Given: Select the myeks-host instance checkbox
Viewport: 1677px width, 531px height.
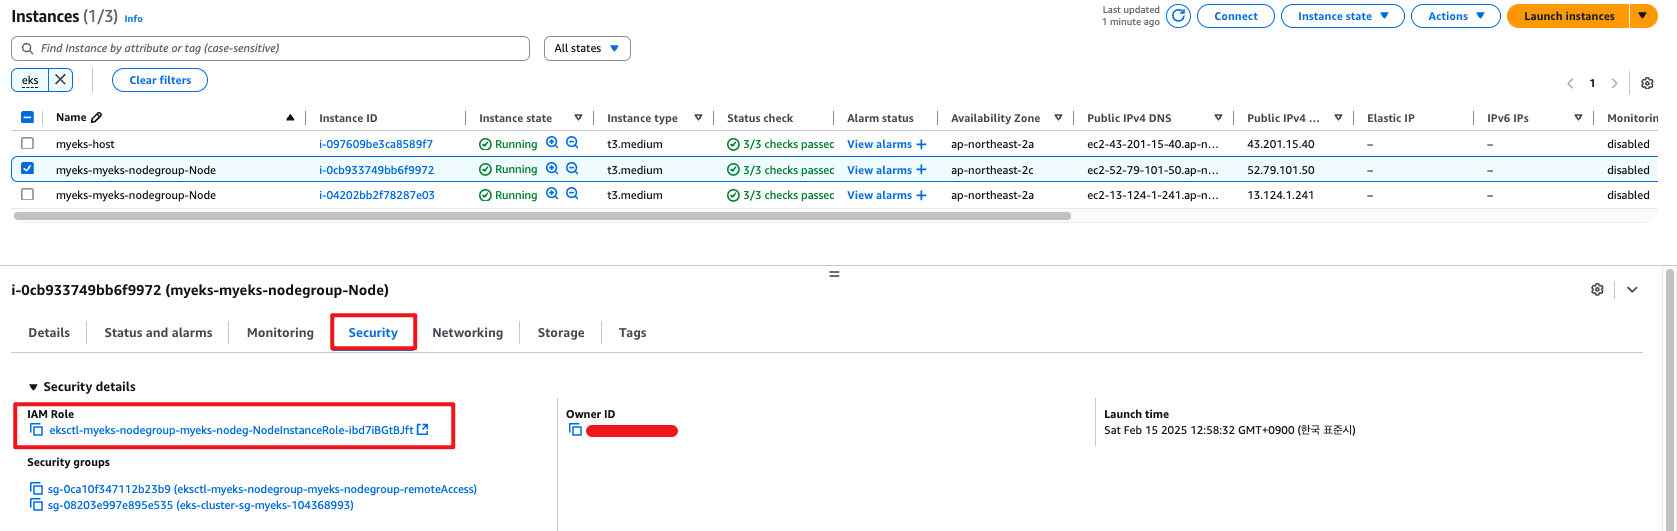Looking at the screenshot, I should click(28, 143).
